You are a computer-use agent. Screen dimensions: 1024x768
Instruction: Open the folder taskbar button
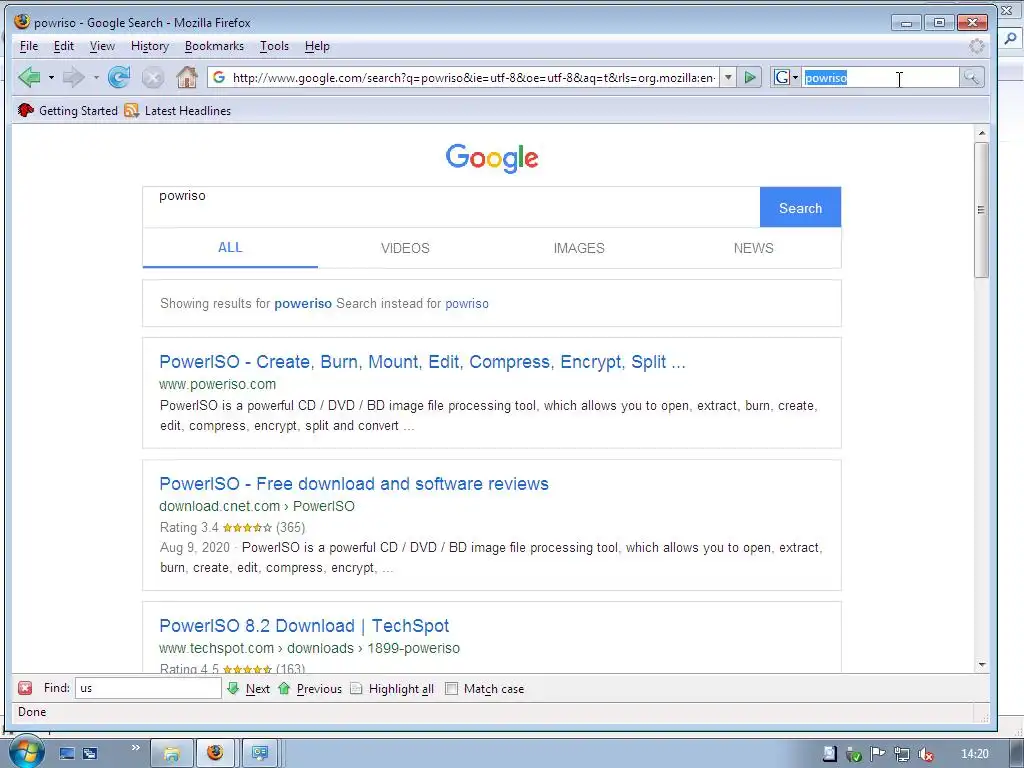pos(172,754)
